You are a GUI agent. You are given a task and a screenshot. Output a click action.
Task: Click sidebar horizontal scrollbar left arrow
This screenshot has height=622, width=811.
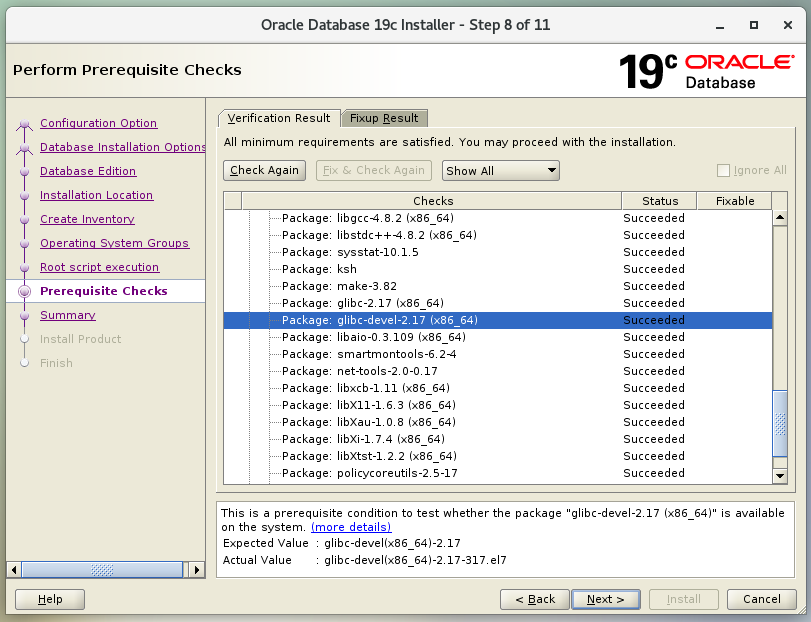(x=13, y=569)
